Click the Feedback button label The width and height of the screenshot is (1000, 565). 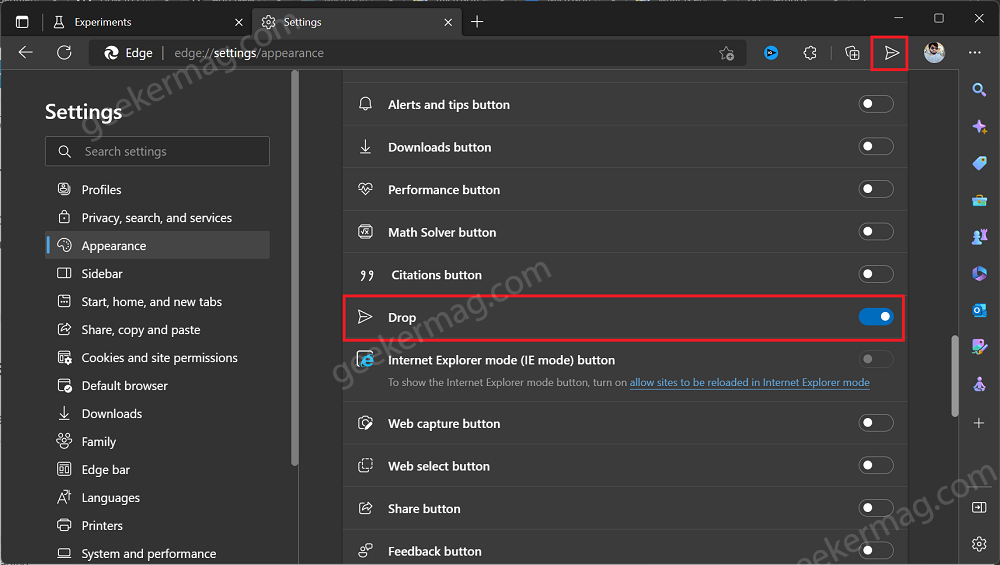pos(434,552)
